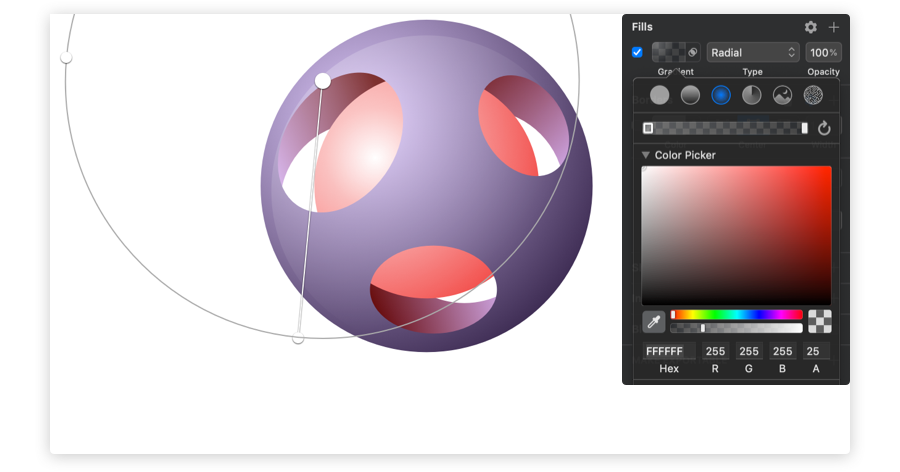Select the noise pattern fill type
Image resolution: width=900 pixels, height=472 pixels.
[x=814, y=95]
